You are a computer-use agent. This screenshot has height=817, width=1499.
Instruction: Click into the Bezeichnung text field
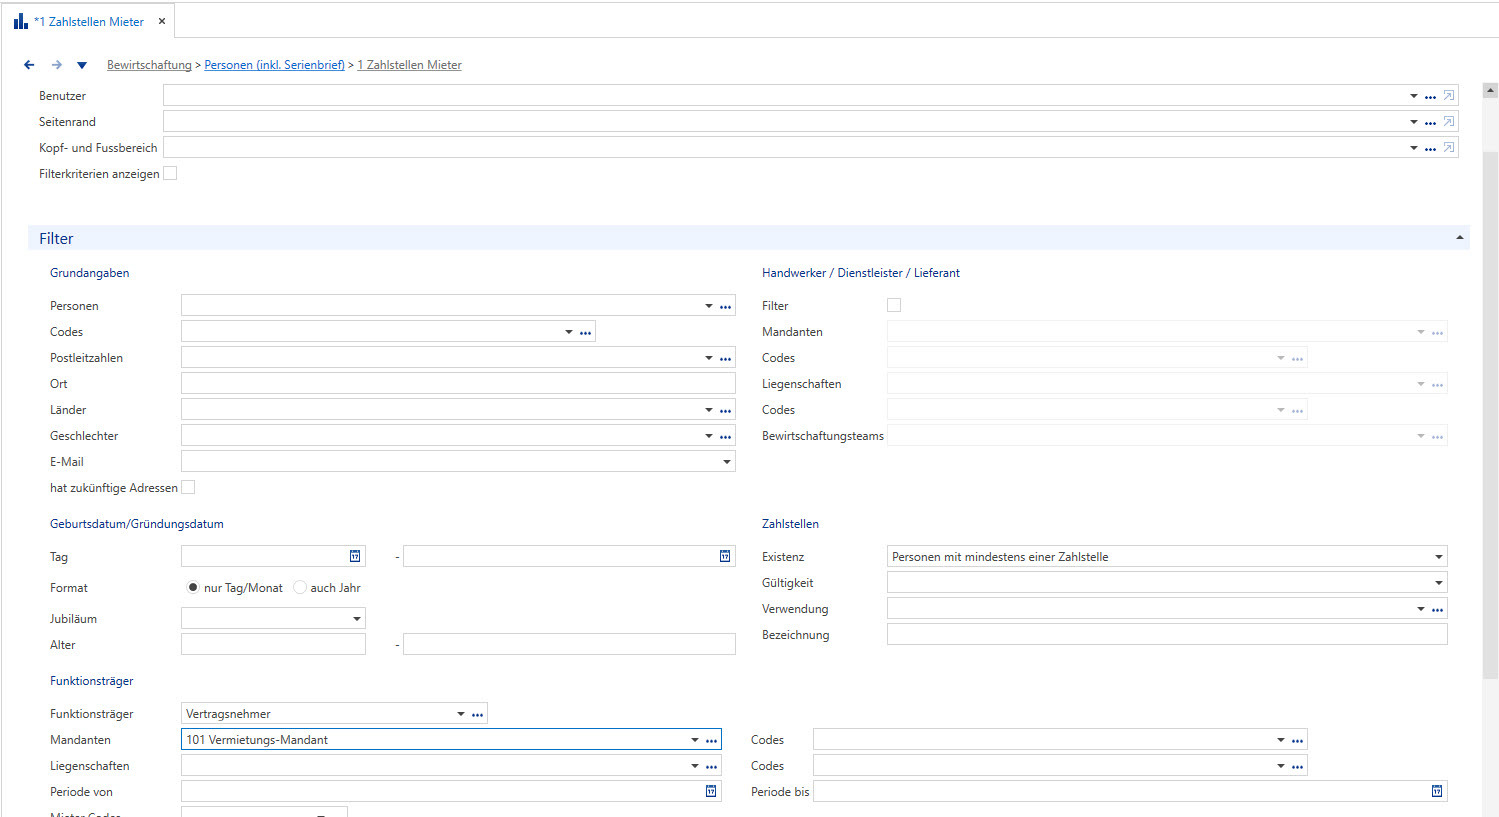coord(1167,634)
